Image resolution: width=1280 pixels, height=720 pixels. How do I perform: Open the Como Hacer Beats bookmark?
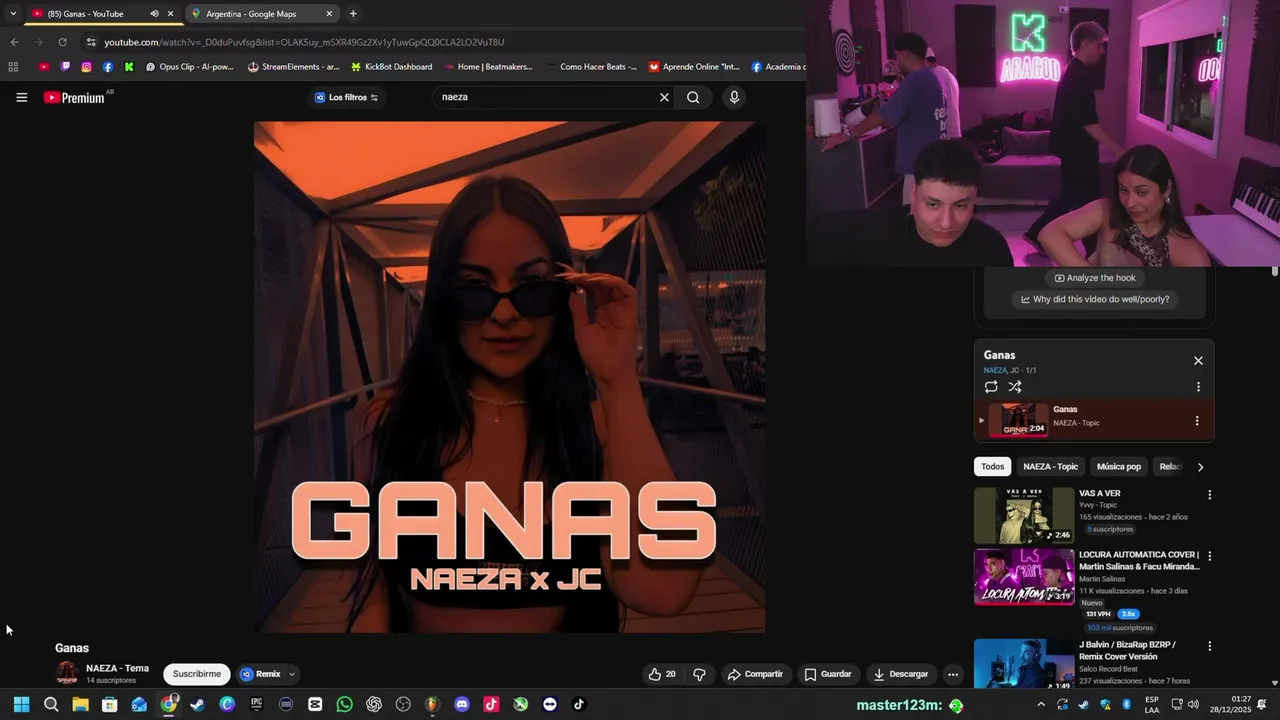click(x=592, y=67)
